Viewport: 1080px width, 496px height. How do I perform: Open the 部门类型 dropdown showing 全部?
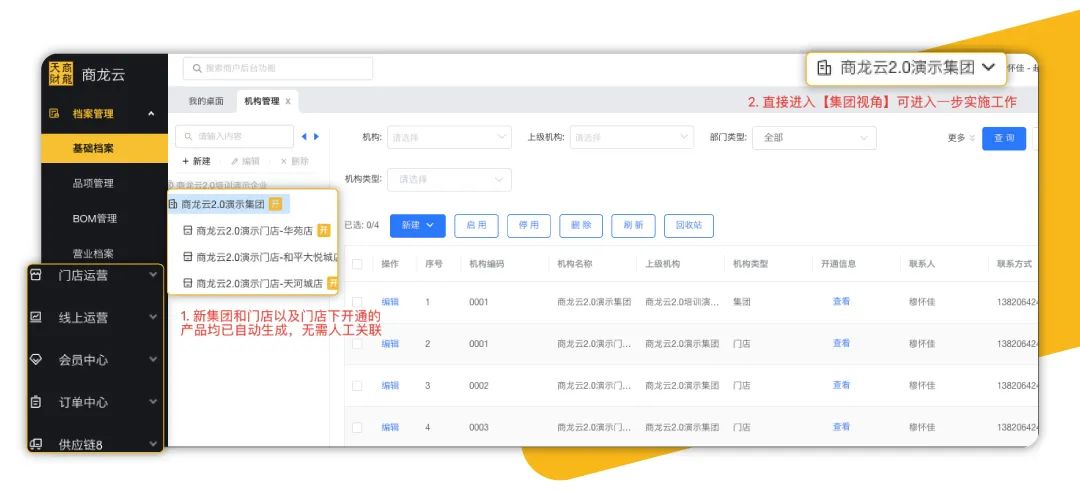(814, 137)
